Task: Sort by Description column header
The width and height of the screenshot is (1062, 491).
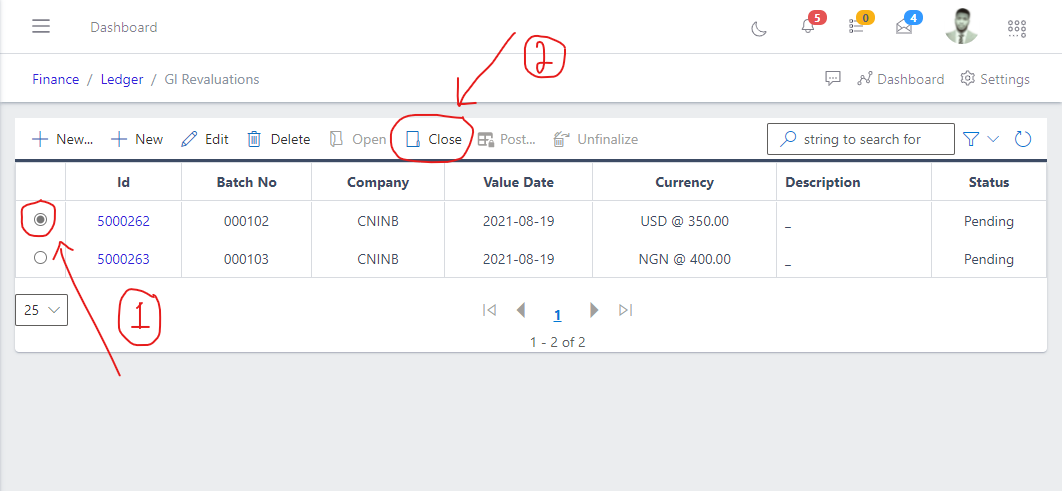Action: click(854, 182)
